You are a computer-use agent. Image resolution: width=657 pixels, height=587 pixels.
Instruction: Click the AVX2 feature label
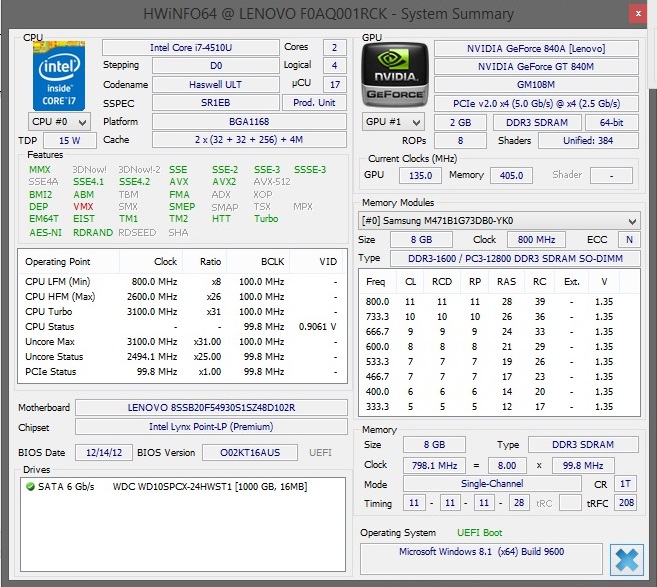(223, 182)
